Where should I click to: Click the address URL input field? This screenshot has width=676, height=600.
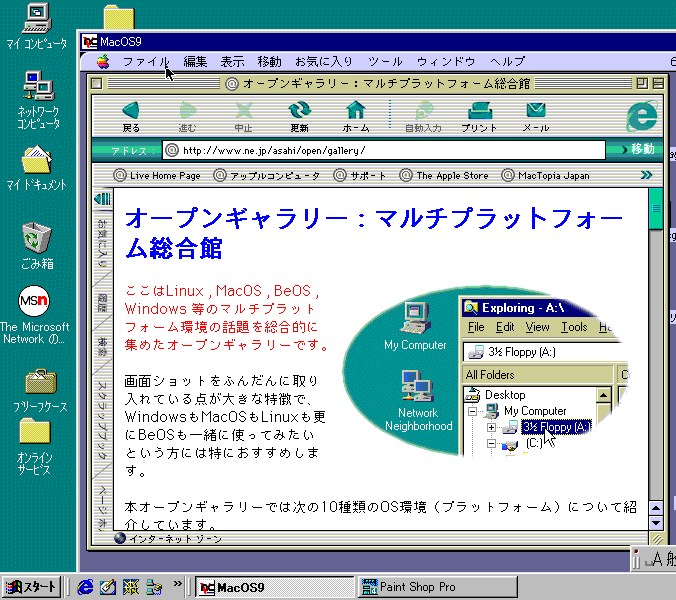(x=384, y=150)
